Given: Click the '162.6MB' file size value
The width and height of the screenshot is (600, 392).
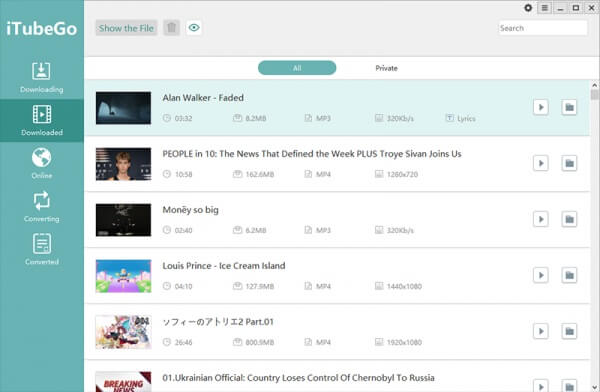Looking at the screenshot, I should (260, 175).
